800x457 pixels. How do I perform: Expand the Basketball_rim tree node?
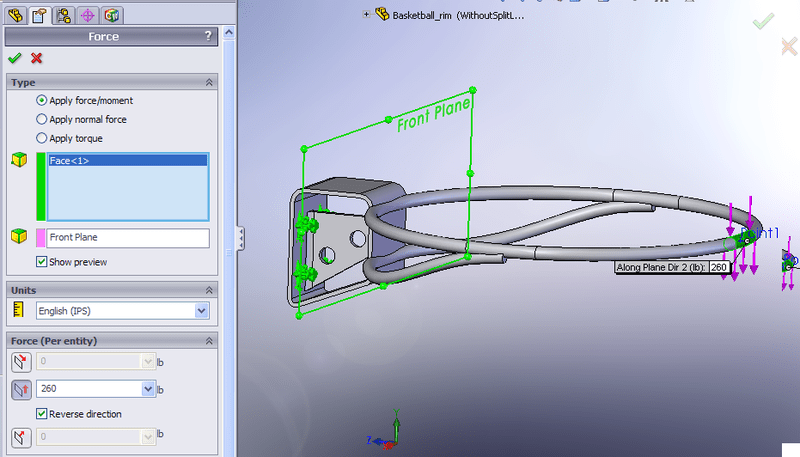point(367,15)
